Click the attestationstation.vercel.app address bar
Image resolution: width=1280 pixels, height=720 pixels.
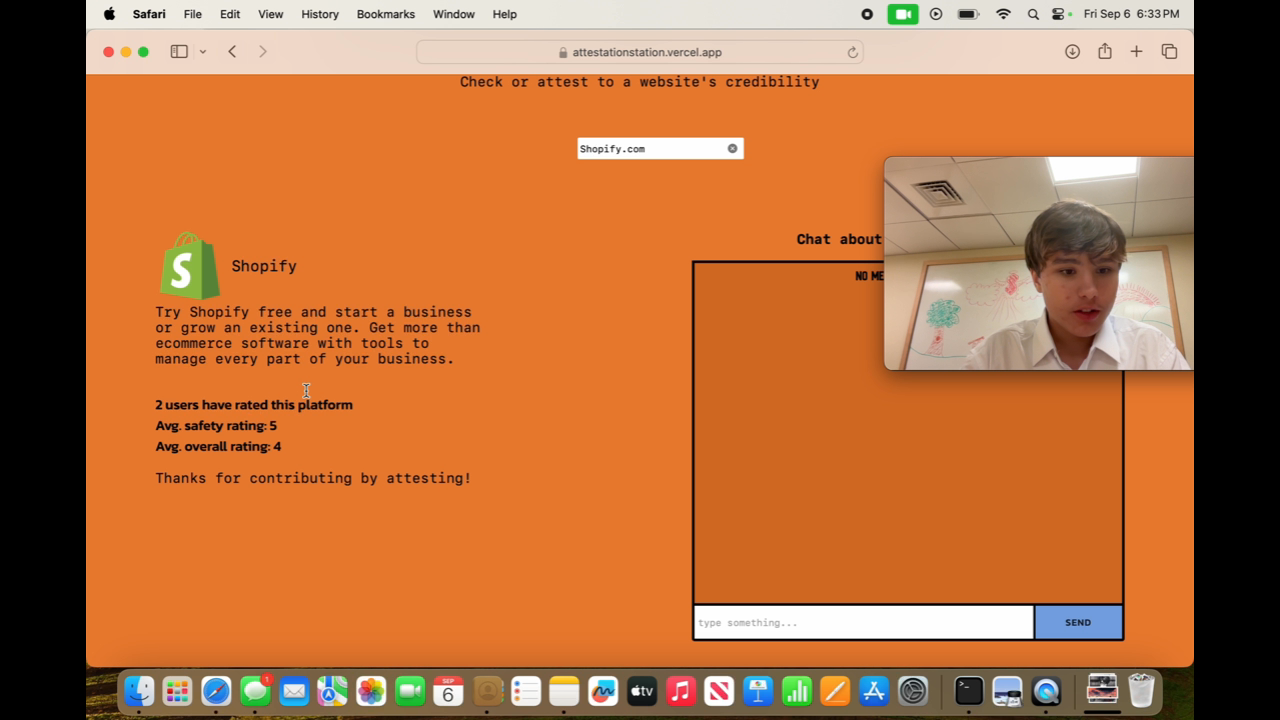pos(640,52)
